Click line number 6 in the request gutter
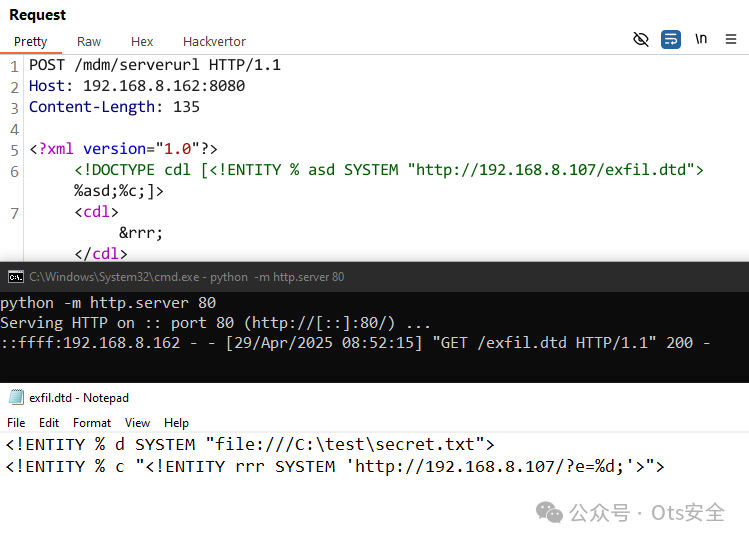The height and width of the screenshot is (543, 749). pos(14,171)
